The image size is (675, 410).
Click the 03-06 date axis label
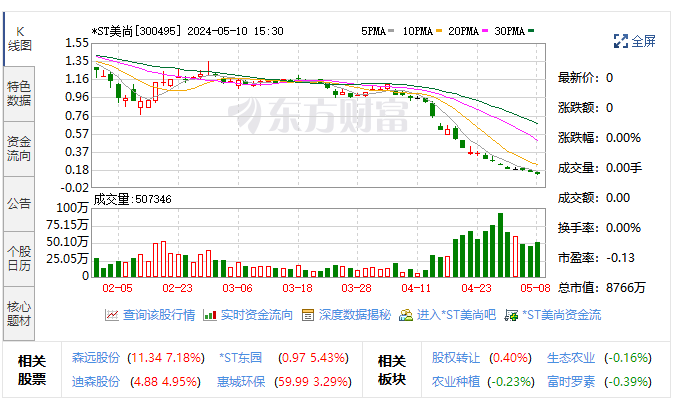tap(237, 288)
